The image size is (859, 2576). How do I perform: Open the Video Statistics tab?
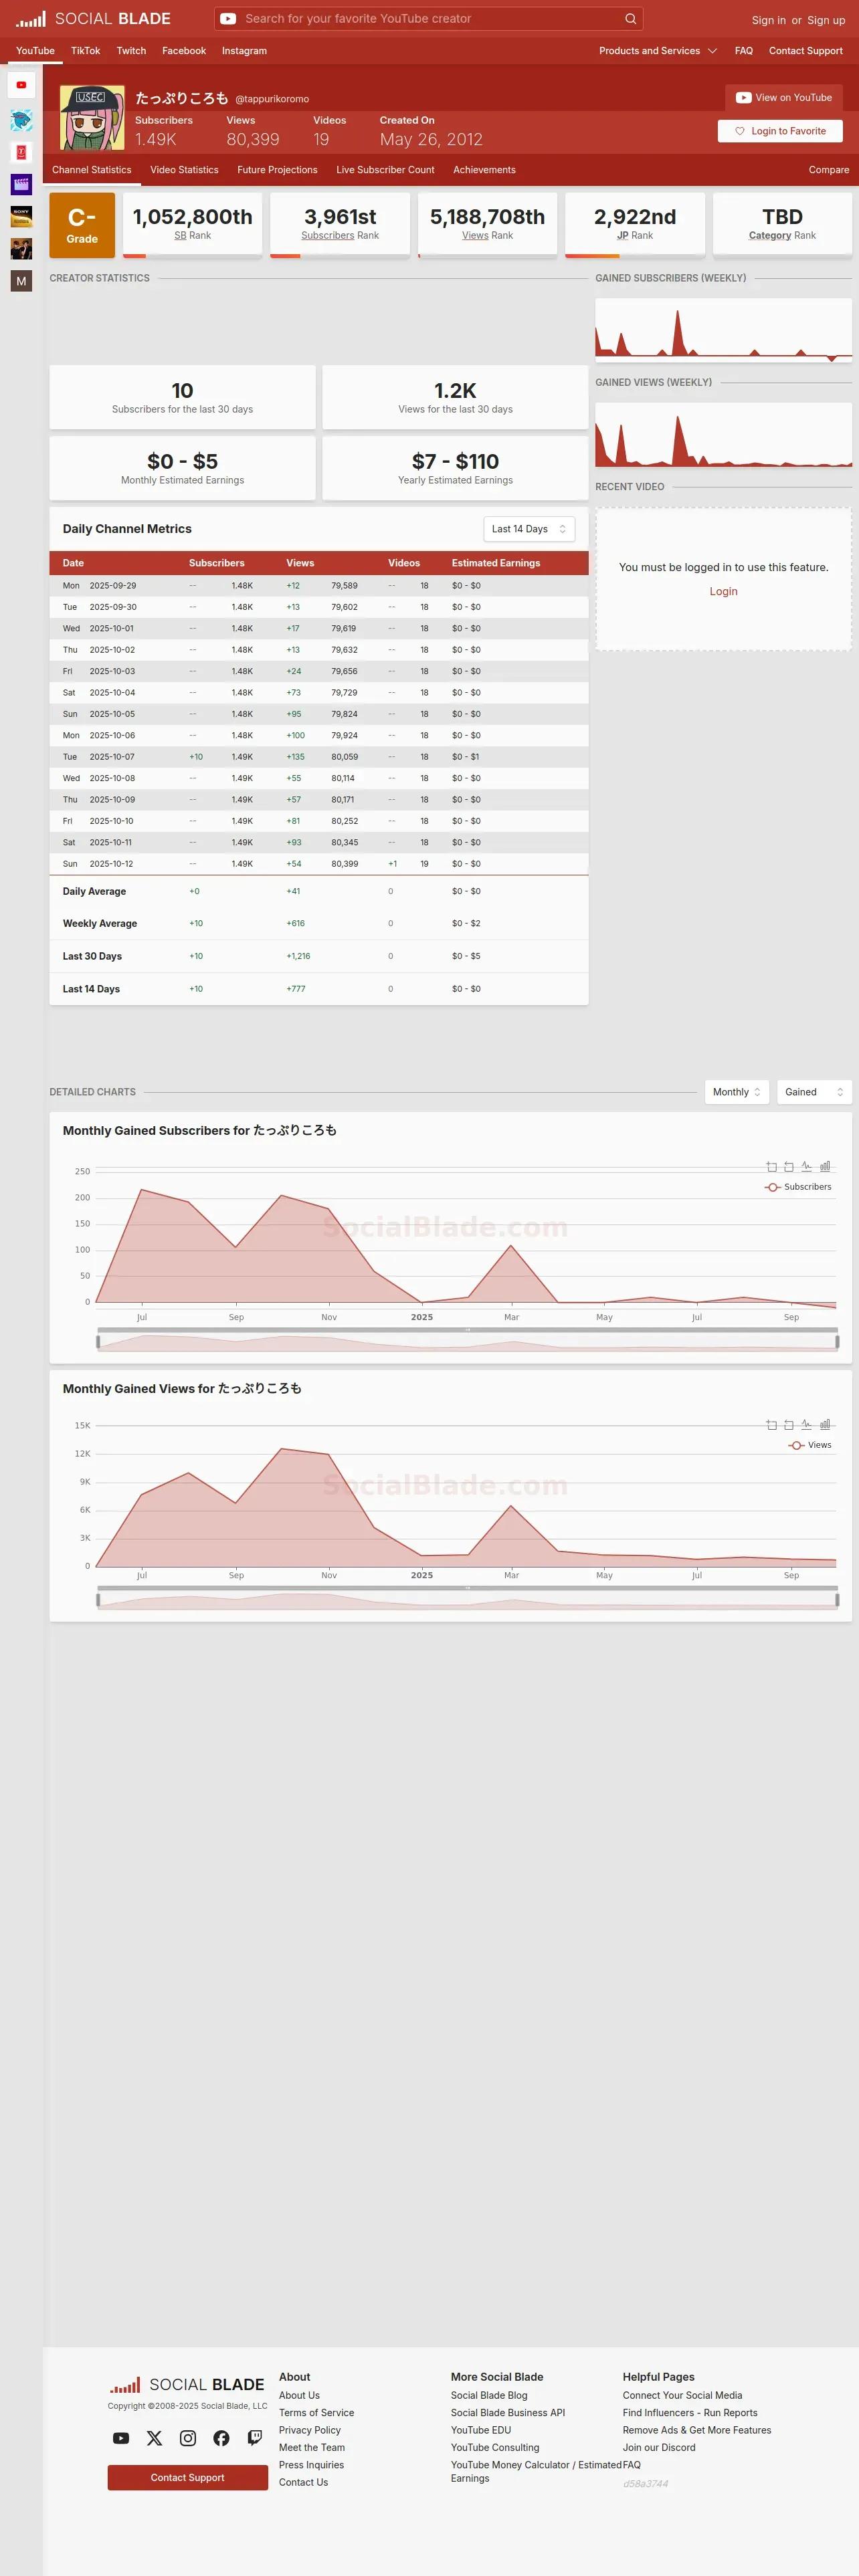pyautogui.click(x=184, y=170)
